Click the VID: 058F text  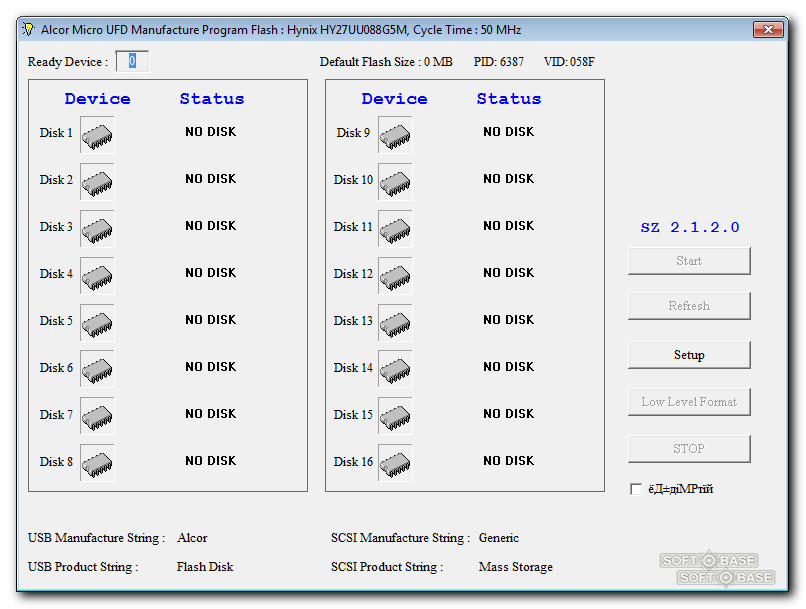569,62
